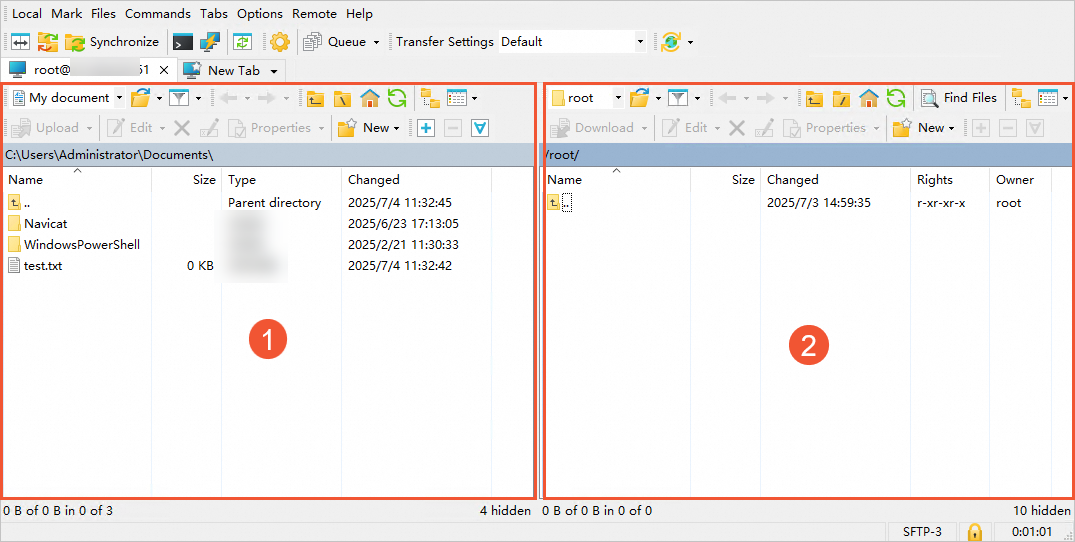Open the local My document drive dropdown

click(x=119, y=98)
